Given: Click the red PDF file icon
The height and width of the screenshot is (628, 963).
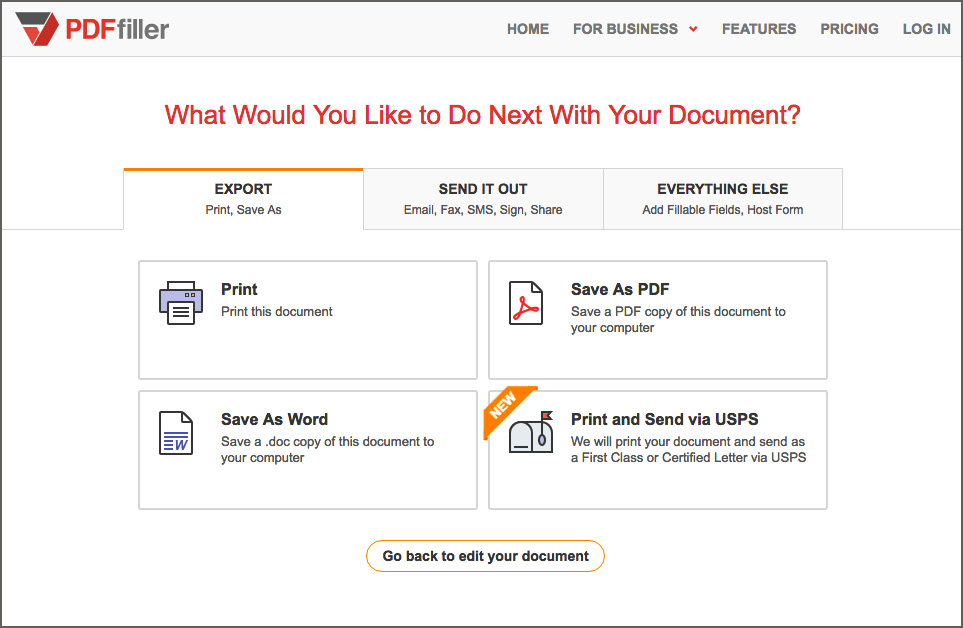Looking at the screenshot, I should pyautogui.click(x=526, y=303).
